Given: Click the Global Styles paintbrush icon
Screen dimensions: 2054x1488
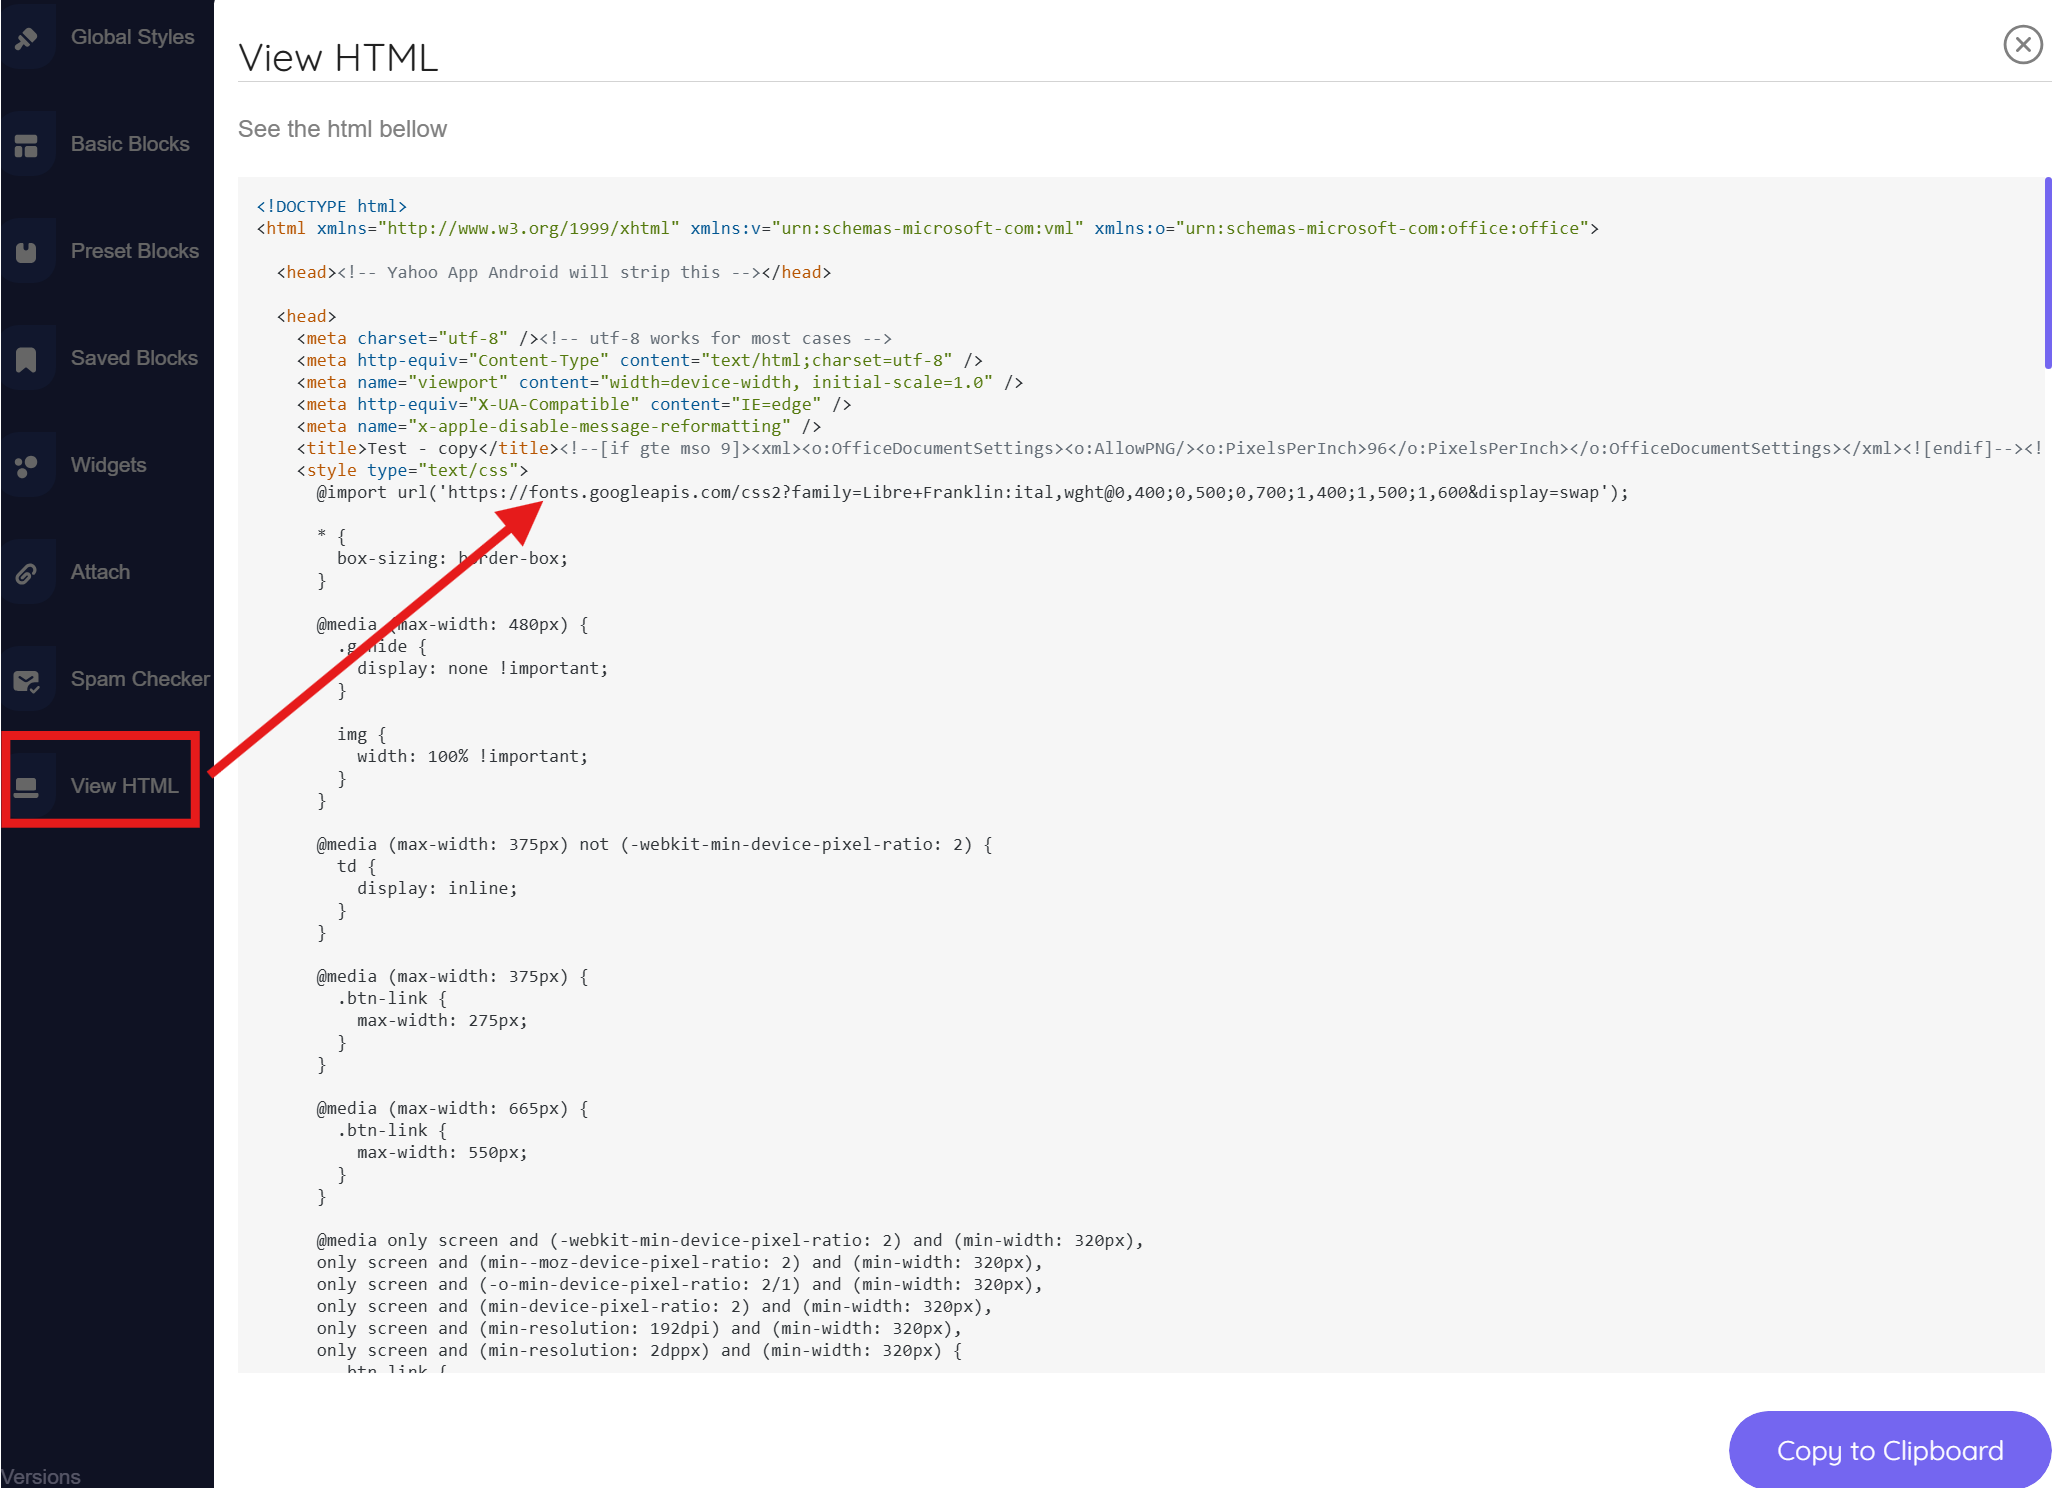Looking at the screenshot, I should coord(27,38).
